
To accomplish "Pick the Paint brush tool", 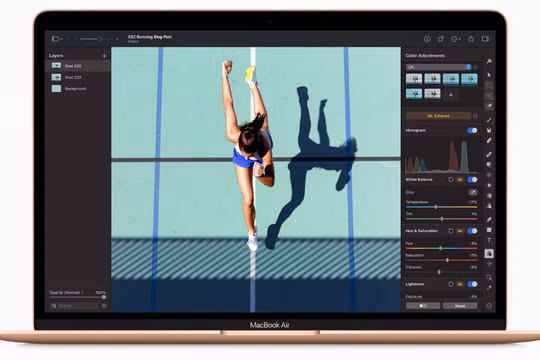I will pyautogui.click(x=489, y=120).
